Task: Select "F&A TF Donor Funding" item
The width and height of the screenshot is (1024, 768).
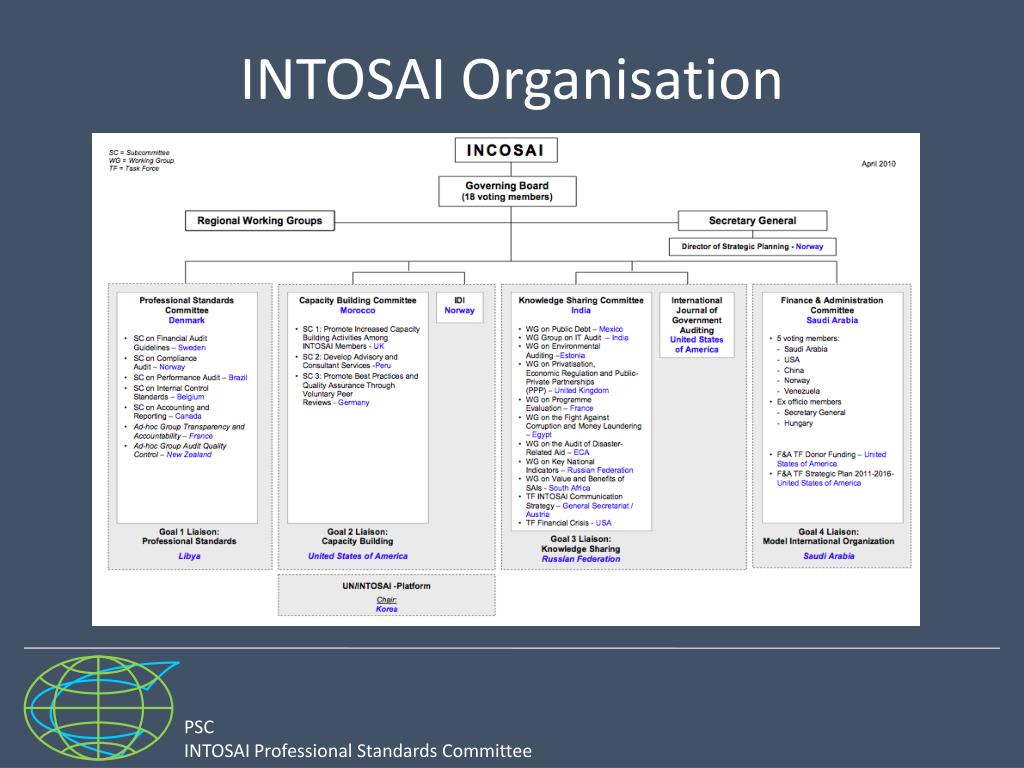Action: (x=829, y=459)
